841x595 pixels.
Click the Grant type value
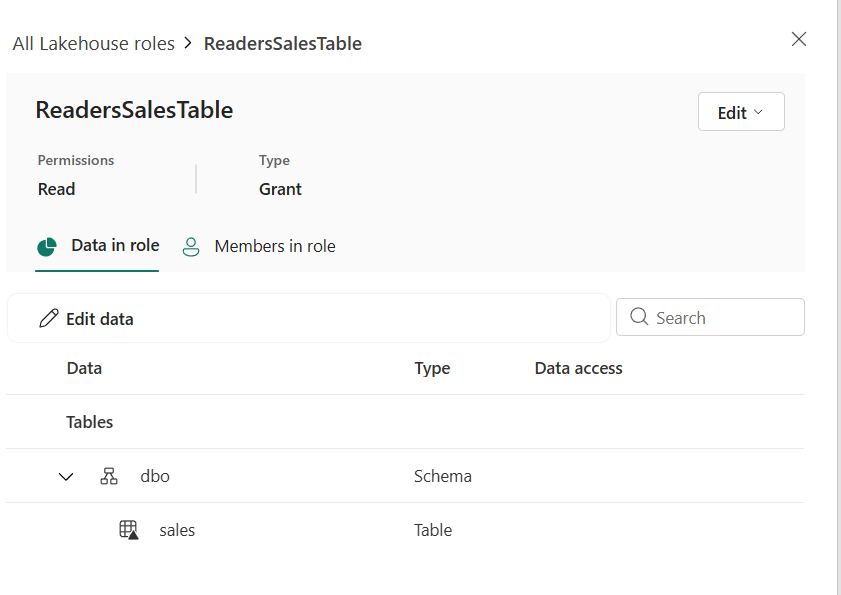pos(281,189)
